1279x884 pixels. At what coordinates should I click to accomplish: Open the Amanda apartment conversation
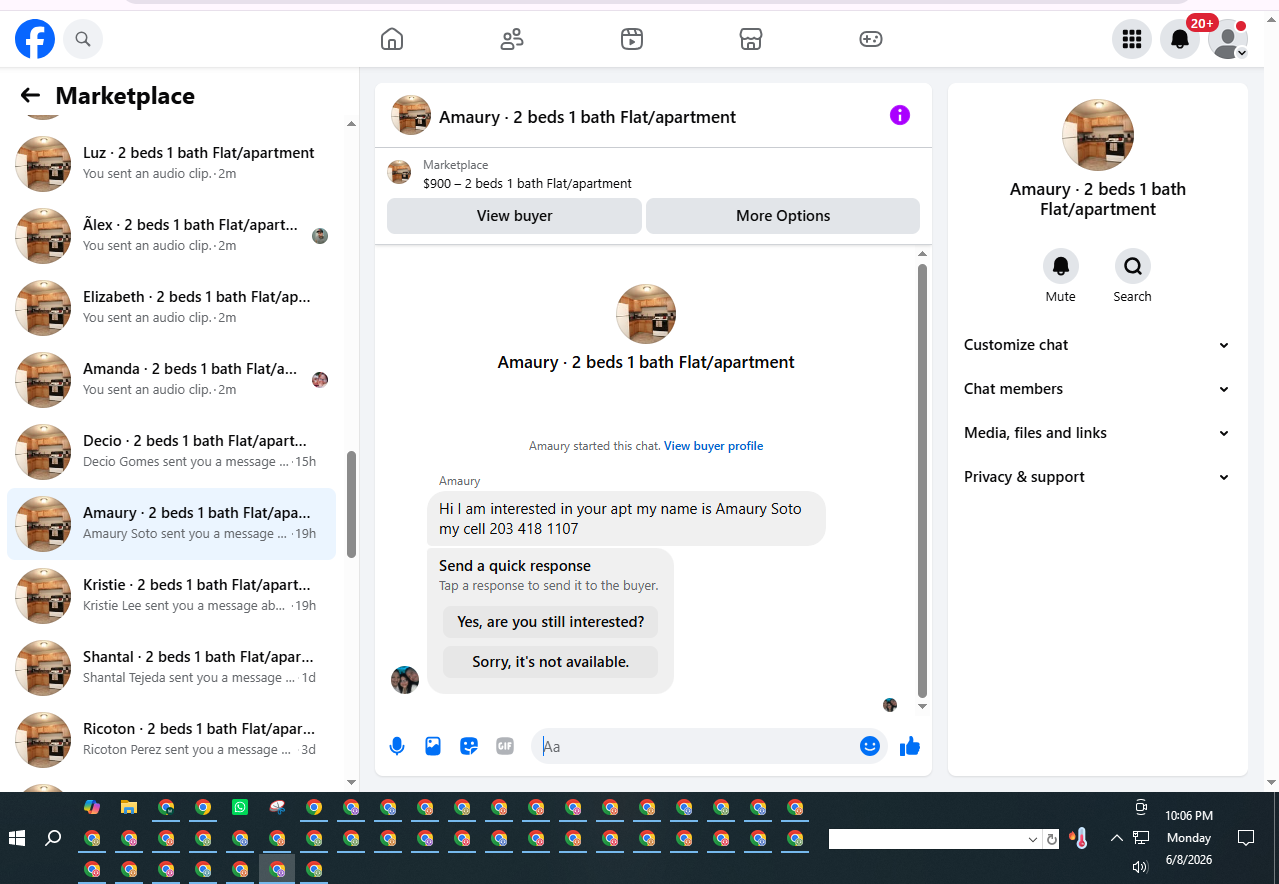point(172,380)
